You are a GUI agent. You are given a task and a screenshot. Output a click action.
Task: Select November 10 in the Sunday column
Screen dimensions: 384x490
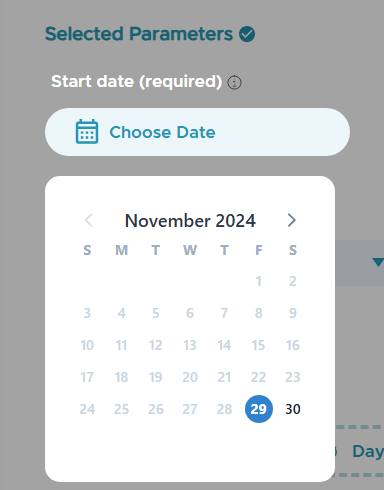87,345
